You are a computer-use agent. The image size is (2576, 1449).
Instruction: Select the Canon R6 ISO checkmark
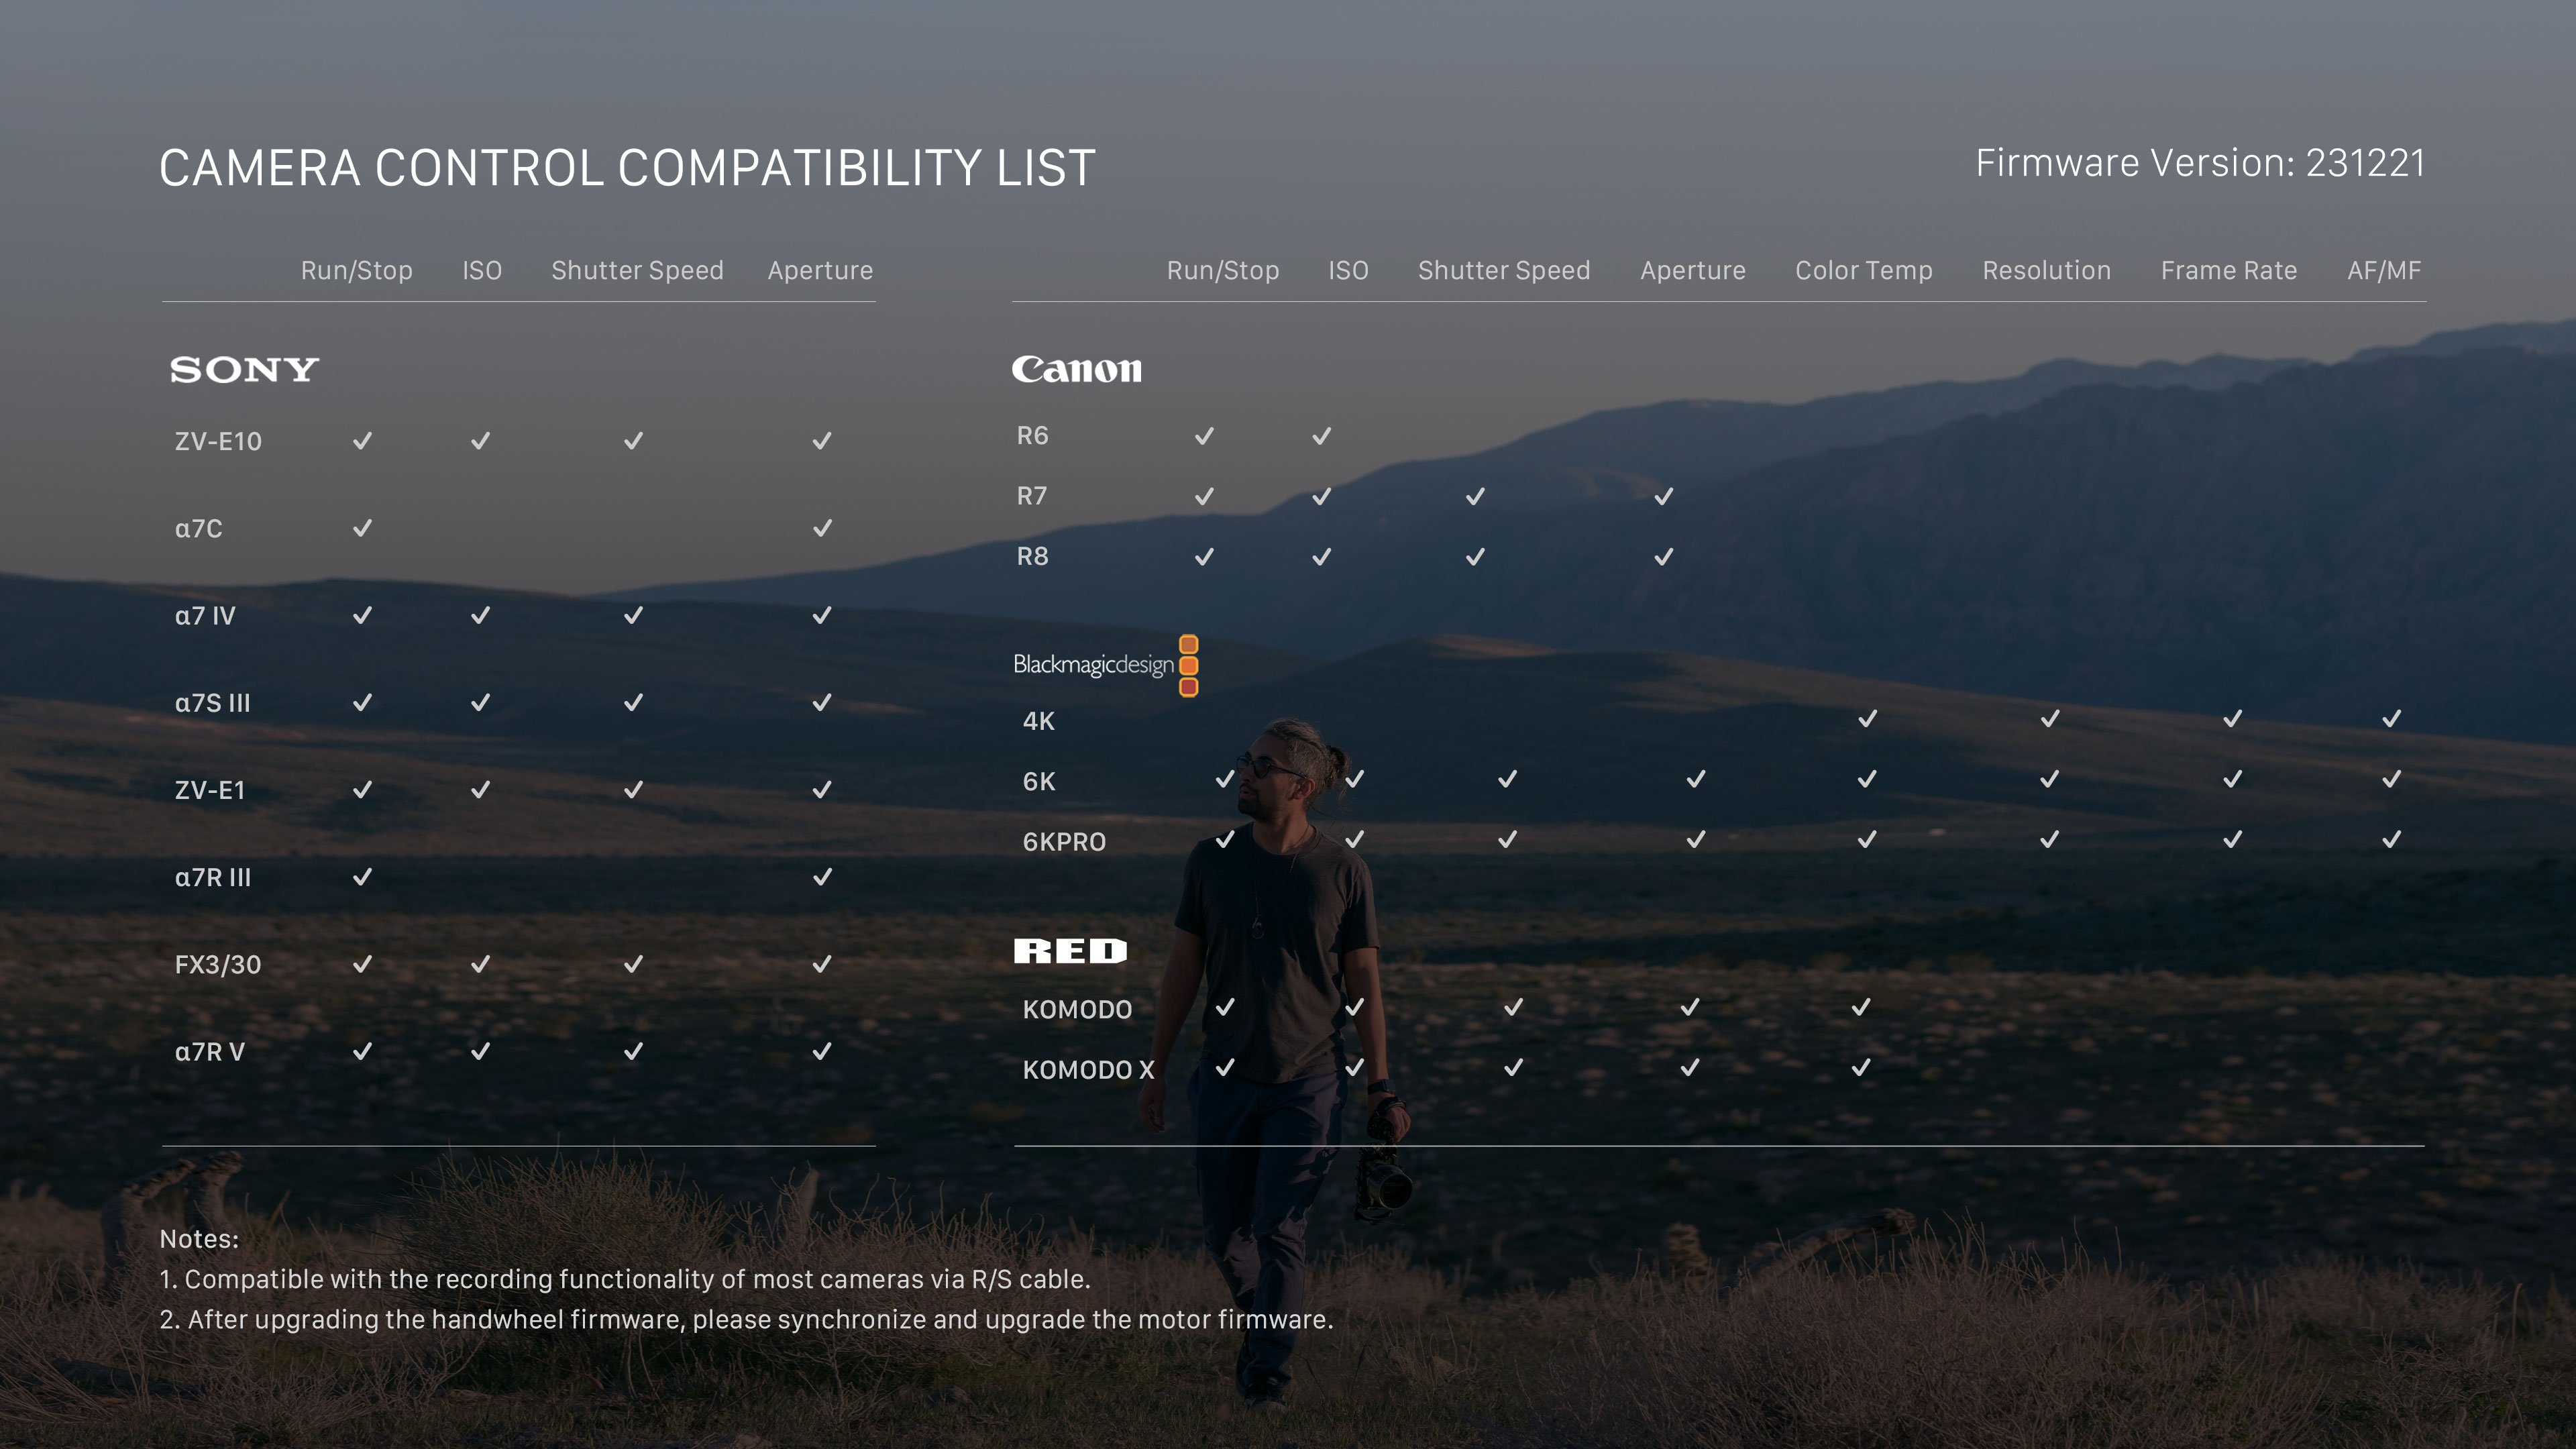pos(1322,436)
